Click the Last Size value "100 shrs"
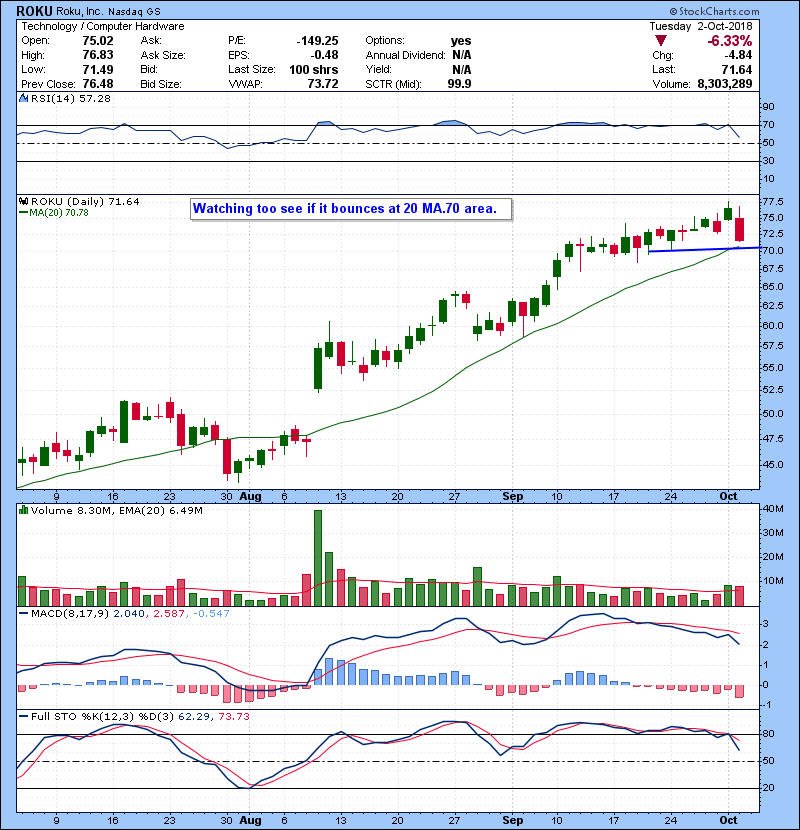Viewport: 800px width, 830px height. click(x=314, y=69)
